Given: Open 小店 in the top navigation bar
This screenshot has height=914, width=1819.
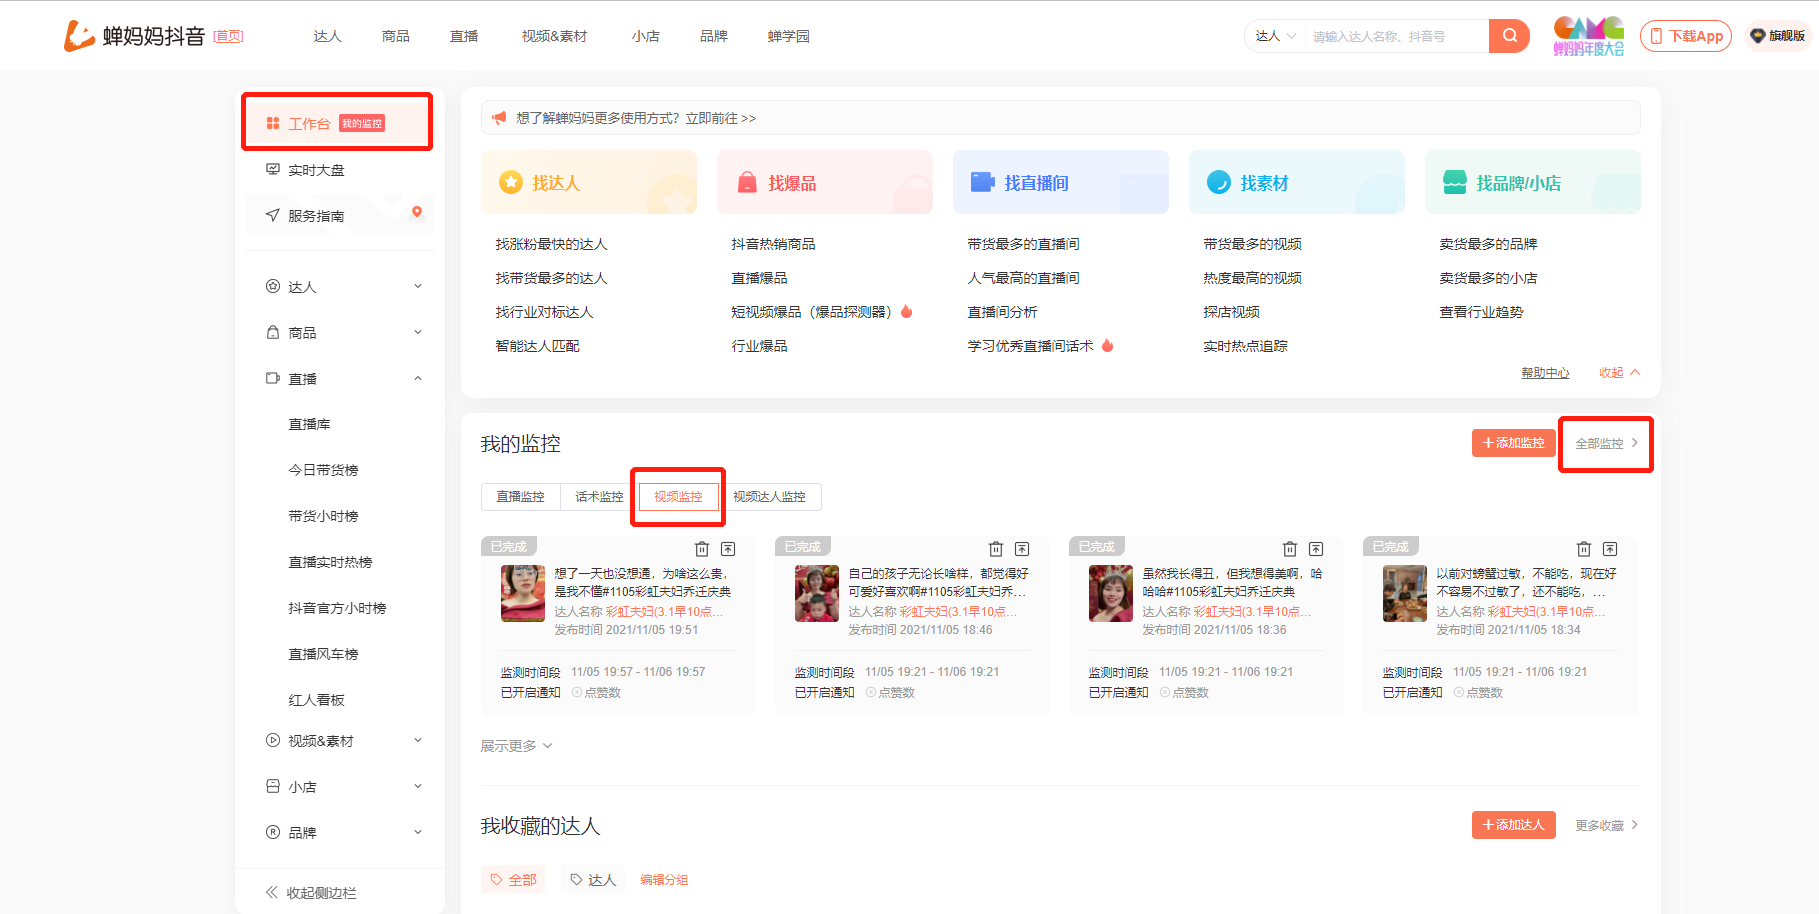Looking at the screenshot, I should coord(646,36).
